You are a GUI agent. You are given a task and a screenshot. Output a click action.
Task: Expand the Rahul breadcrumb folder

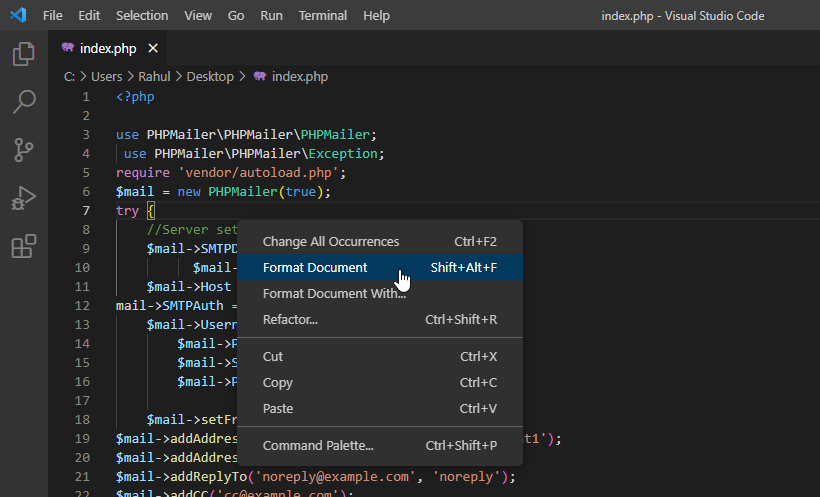point(154,76)
